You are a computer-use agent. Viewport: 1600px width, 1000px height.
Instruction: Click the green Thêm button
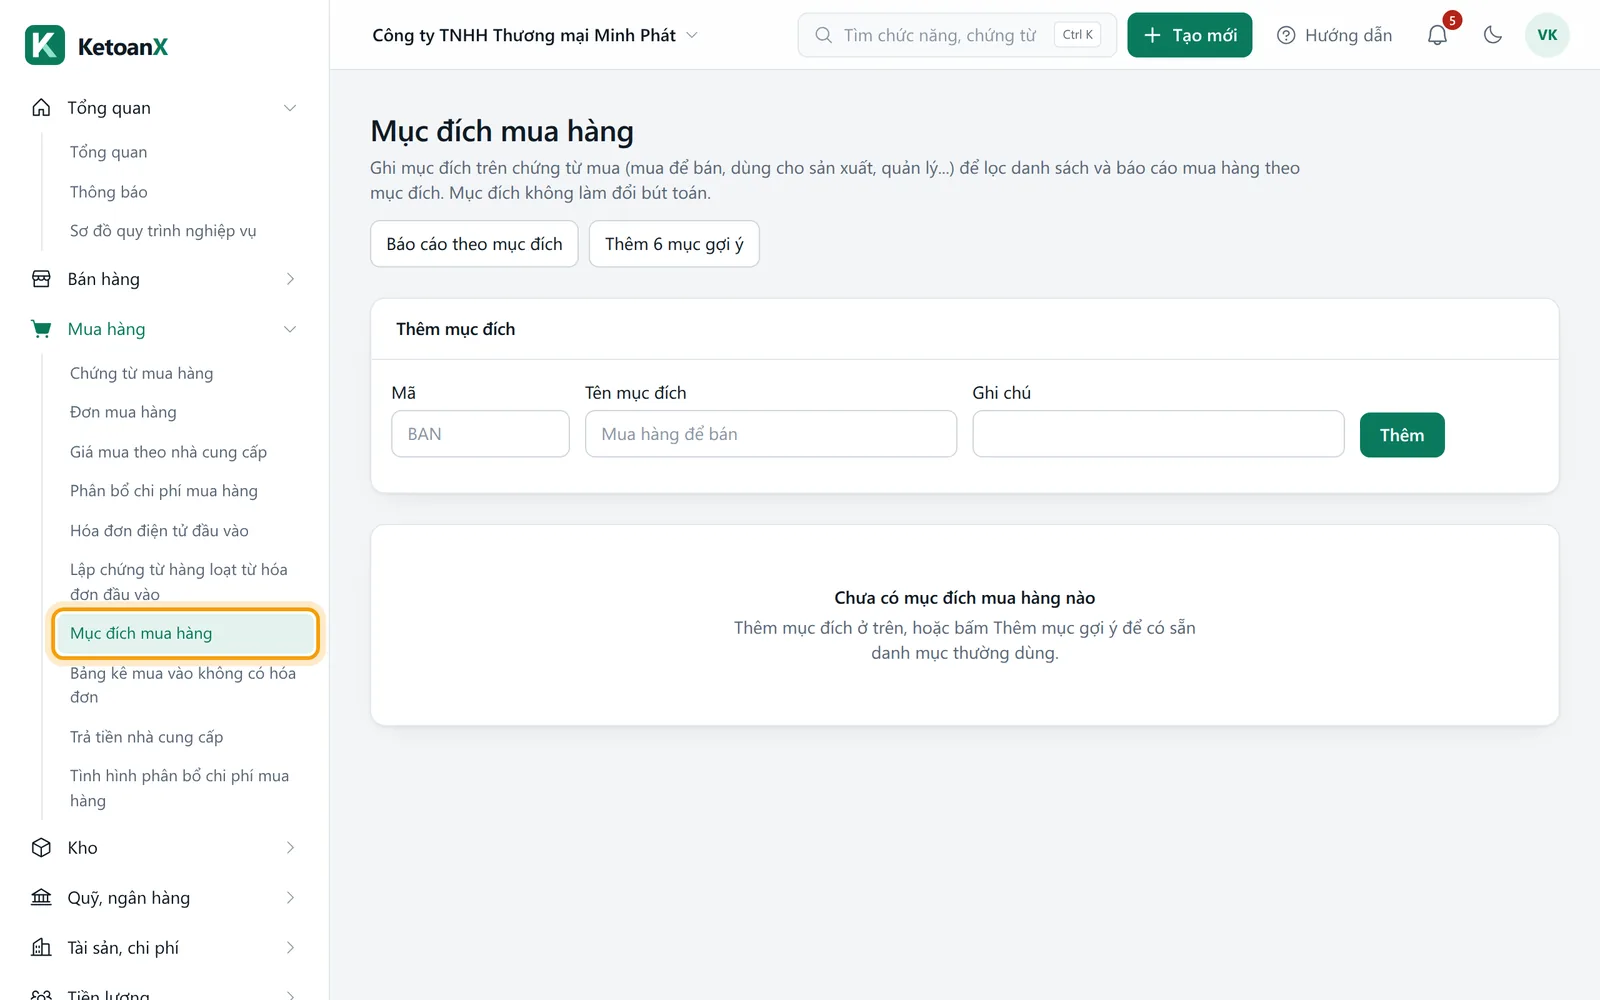pyautogui.click(x=1402, y=435)
